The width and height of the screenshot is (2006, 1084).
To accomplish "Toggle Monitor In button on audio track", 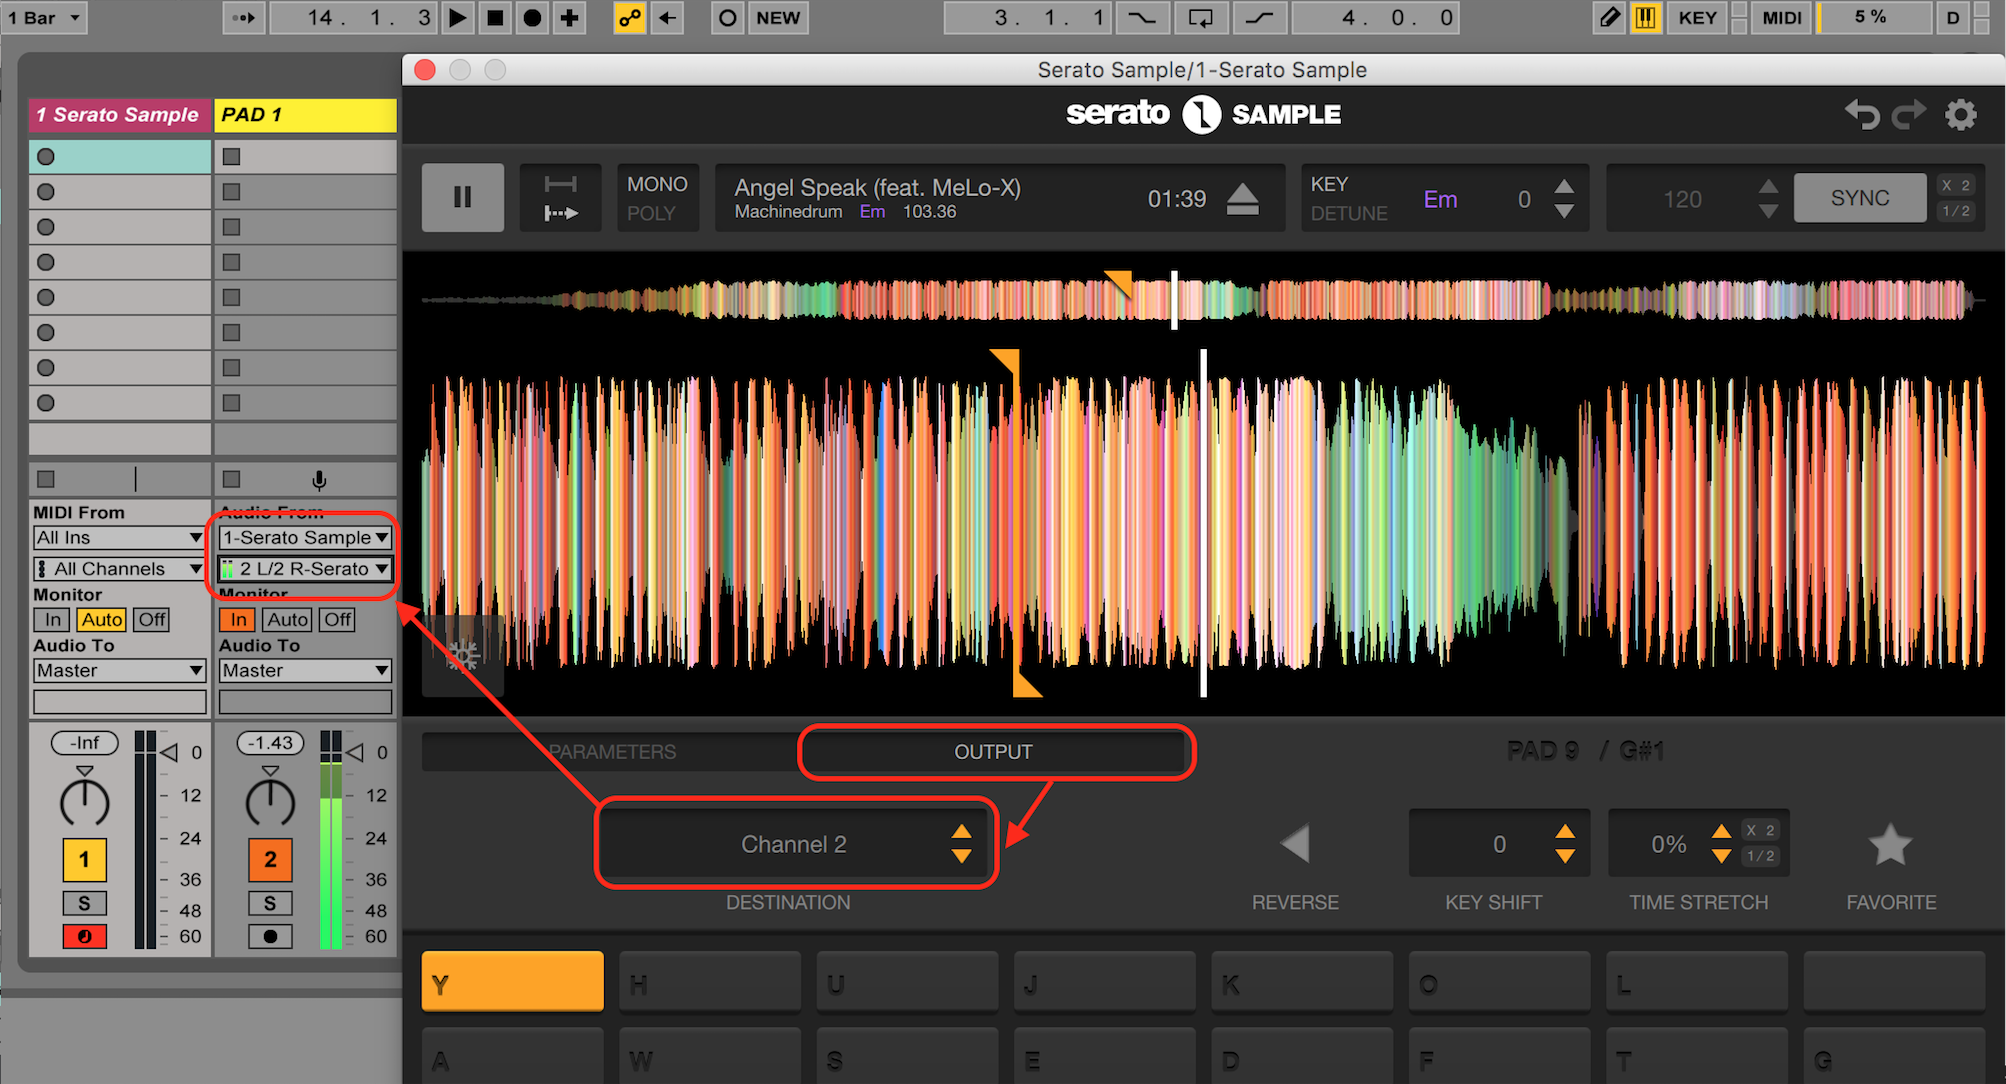I will point(236,619).
